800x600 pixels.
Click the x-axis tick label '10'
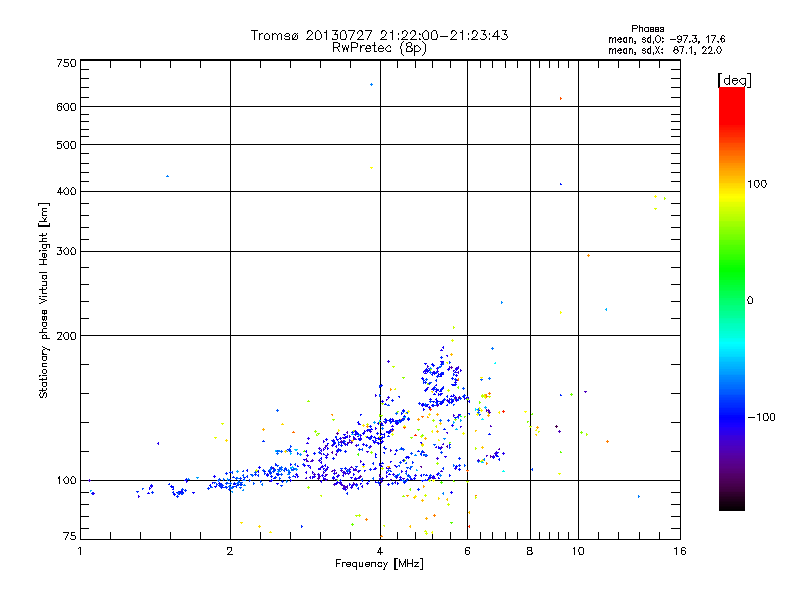tap(578, 551)
